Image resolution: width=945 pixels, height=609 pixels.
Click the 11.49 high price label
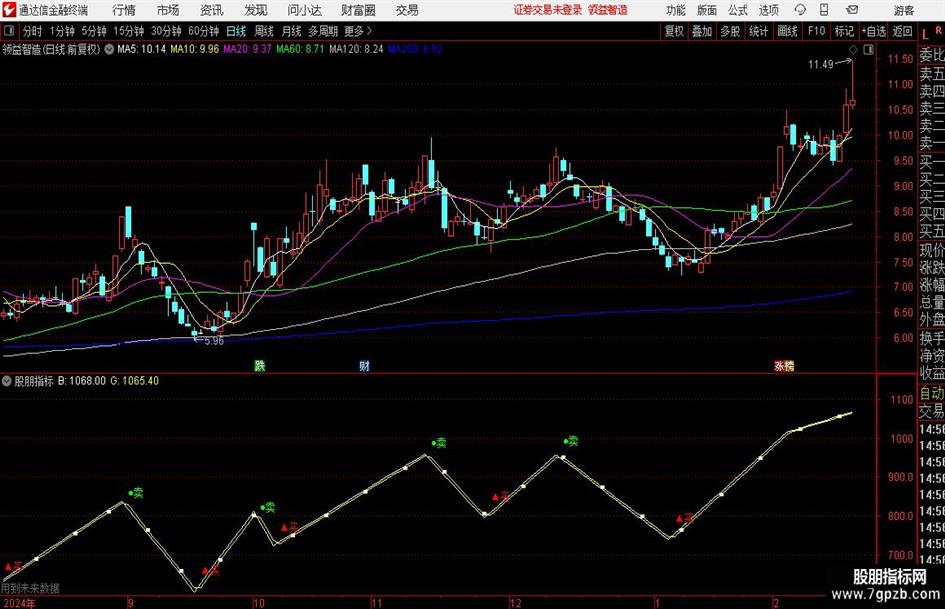821,65
